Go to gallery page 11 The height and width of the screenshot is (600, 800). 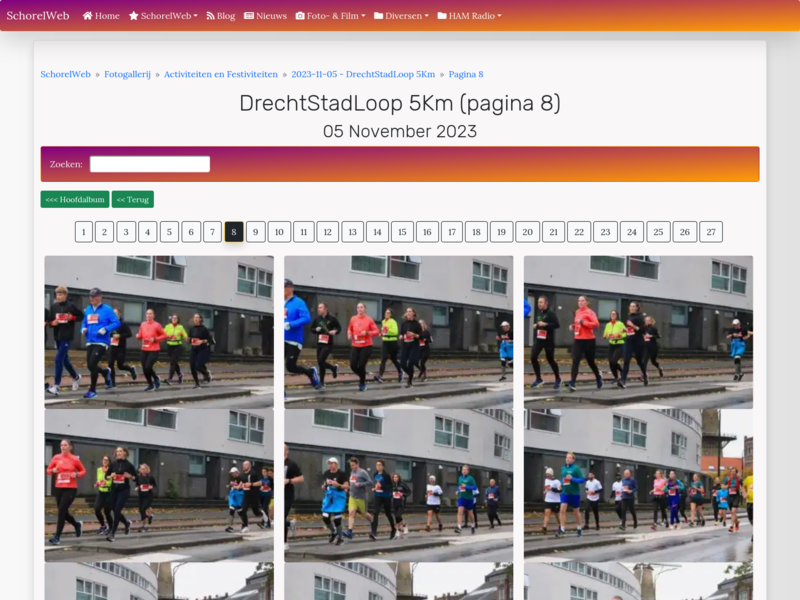tap(304, 232)
